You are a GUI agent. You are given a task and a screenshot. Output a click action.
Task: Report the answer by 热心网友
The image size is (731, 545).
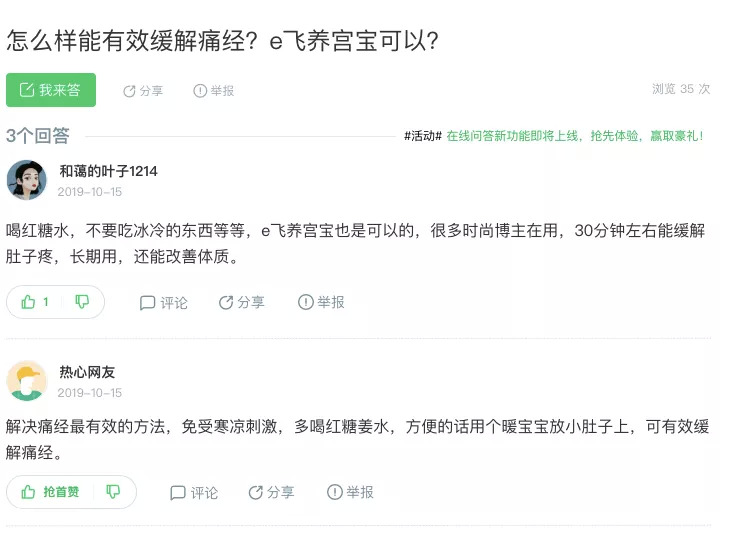[350, 492]
